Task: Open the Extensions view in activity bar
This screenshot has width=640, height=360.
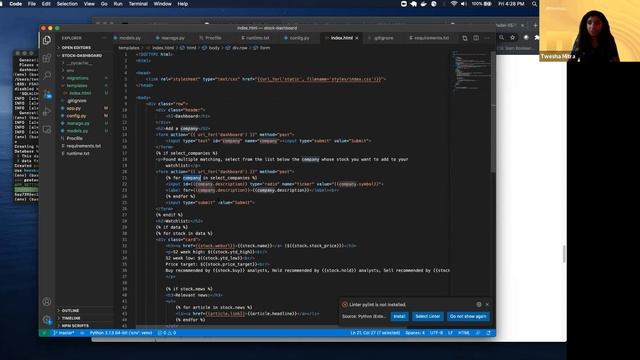Action: pyautogui.click(x=47, y=58)
